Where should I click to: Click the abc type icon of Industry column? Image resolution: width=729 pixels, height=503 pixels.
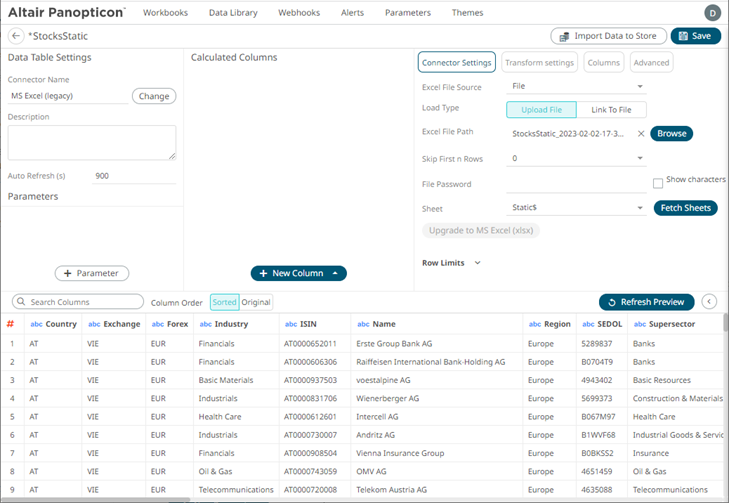(x=205, y=324)
